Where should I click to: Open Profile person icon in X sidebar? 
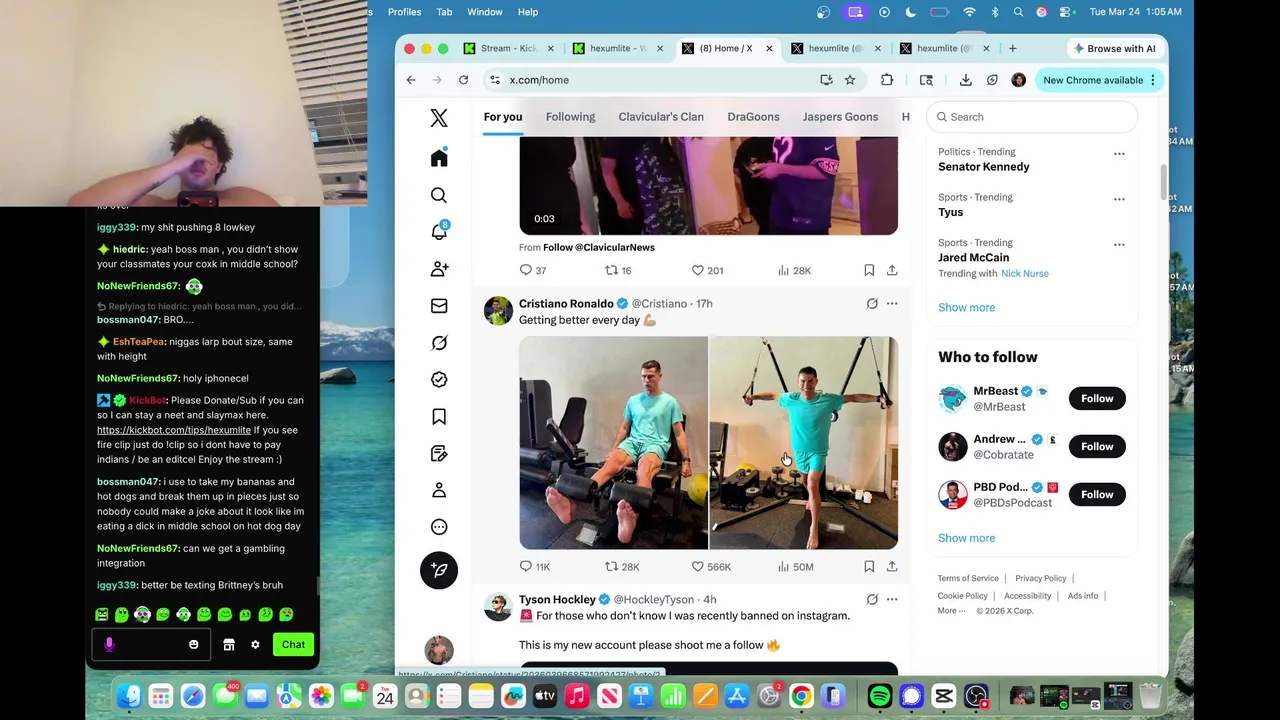tap(439, 490)
